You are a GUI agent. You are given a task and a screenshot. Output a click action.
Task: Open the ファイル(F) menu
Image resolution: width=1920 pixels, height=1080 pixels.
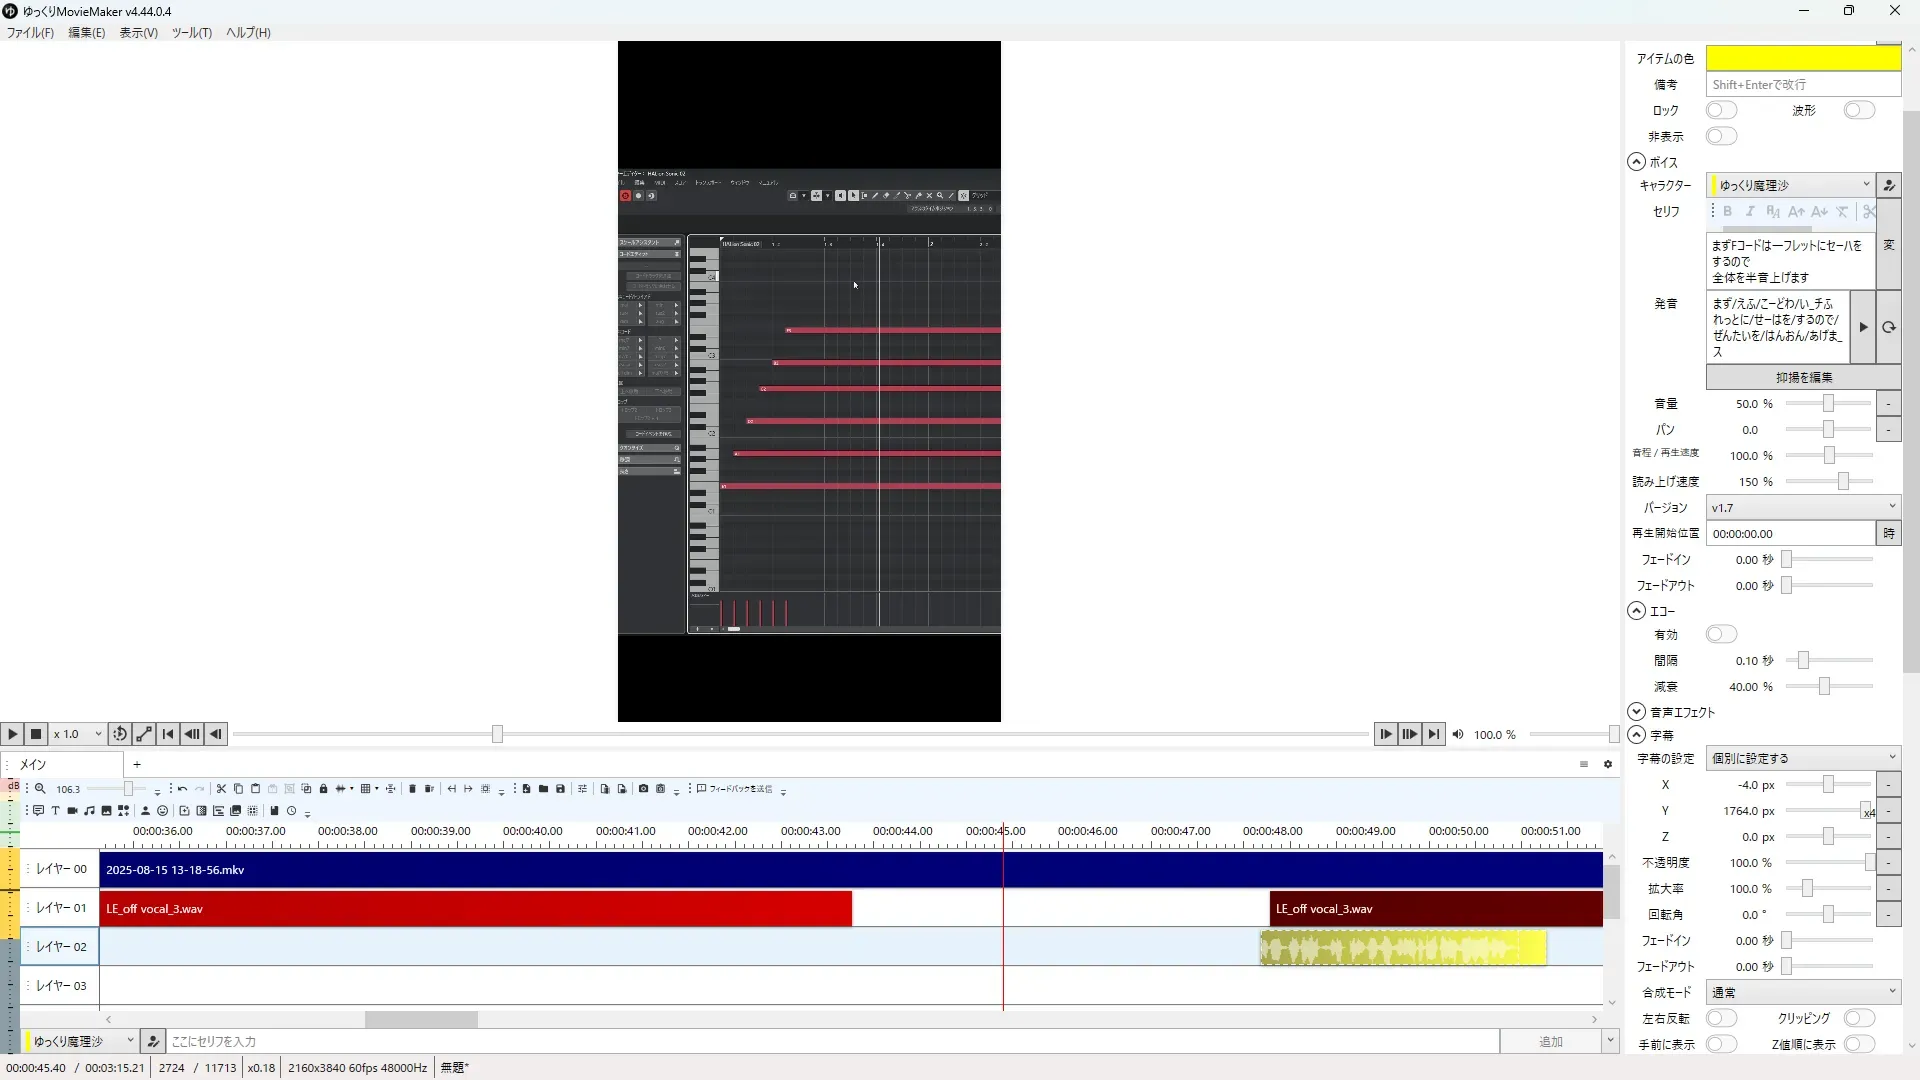tap(30, 32)
